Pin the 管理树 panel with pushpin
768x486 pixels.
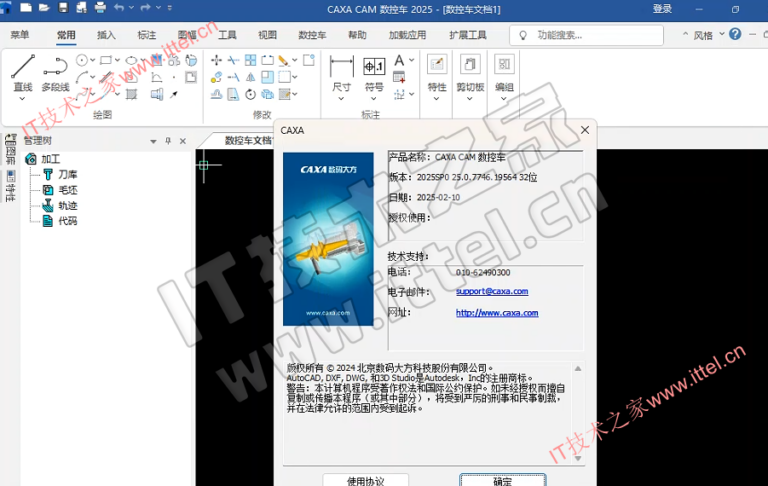[x=168, y=141]
